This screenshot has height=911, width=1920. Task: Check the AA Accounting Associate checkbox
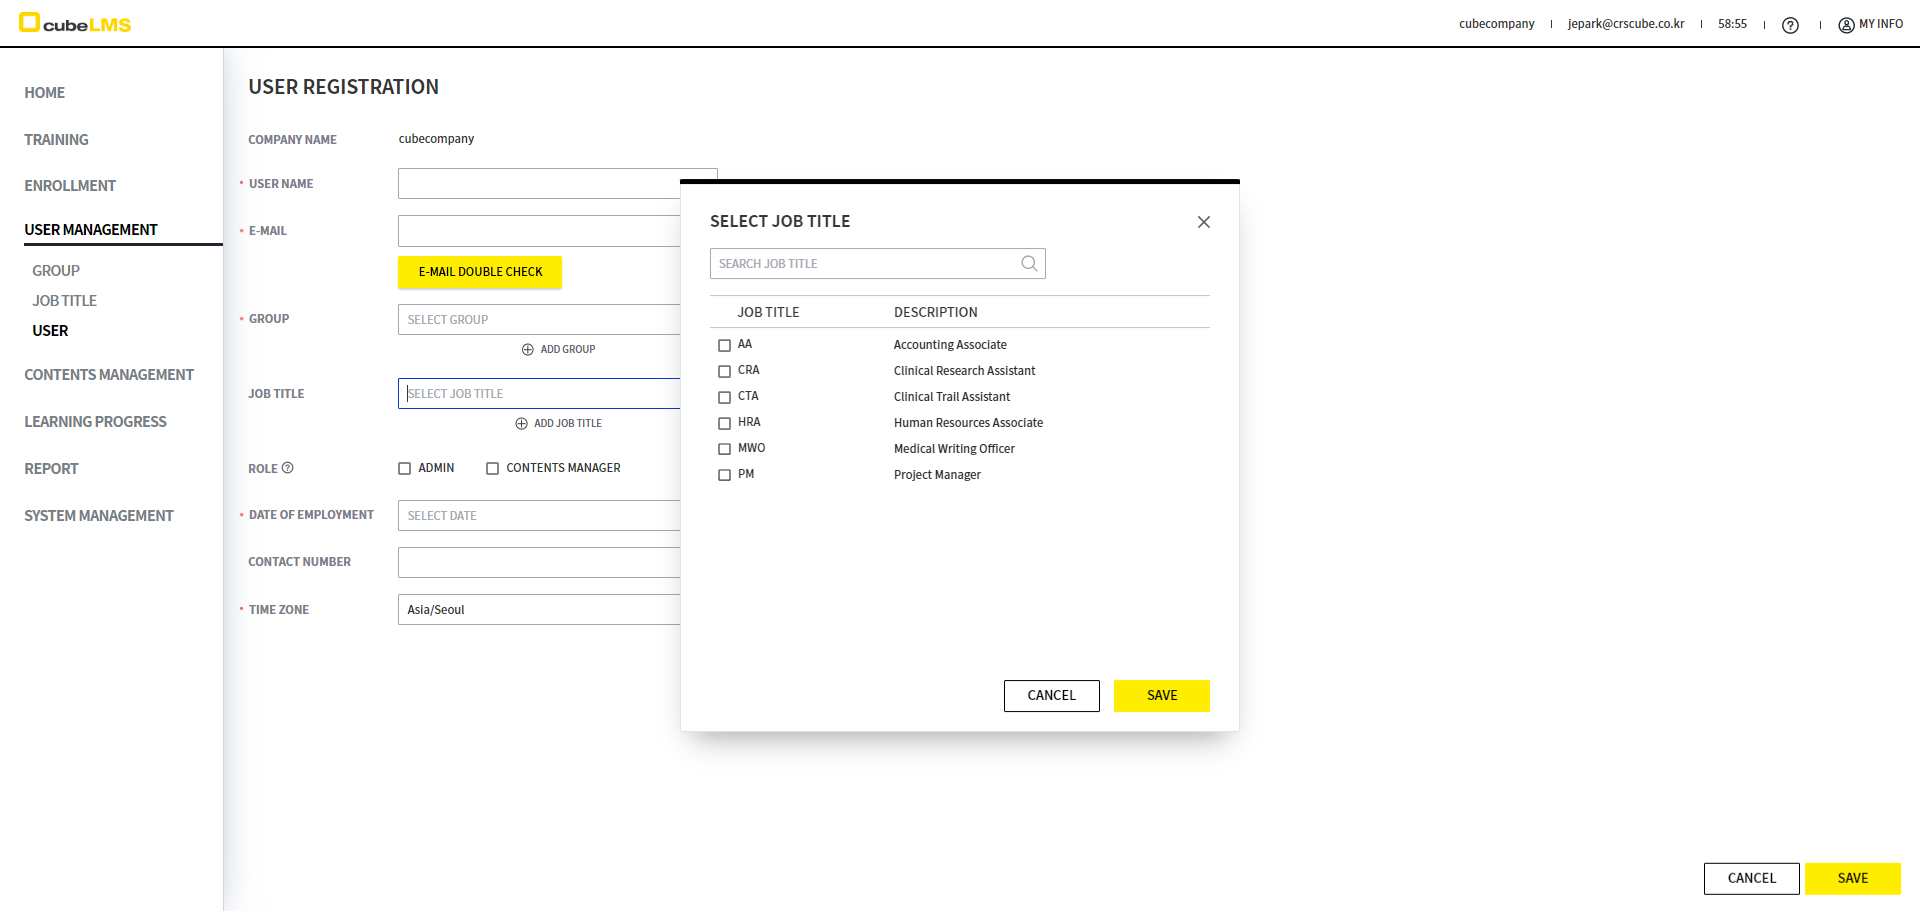[x=724, y=345]
